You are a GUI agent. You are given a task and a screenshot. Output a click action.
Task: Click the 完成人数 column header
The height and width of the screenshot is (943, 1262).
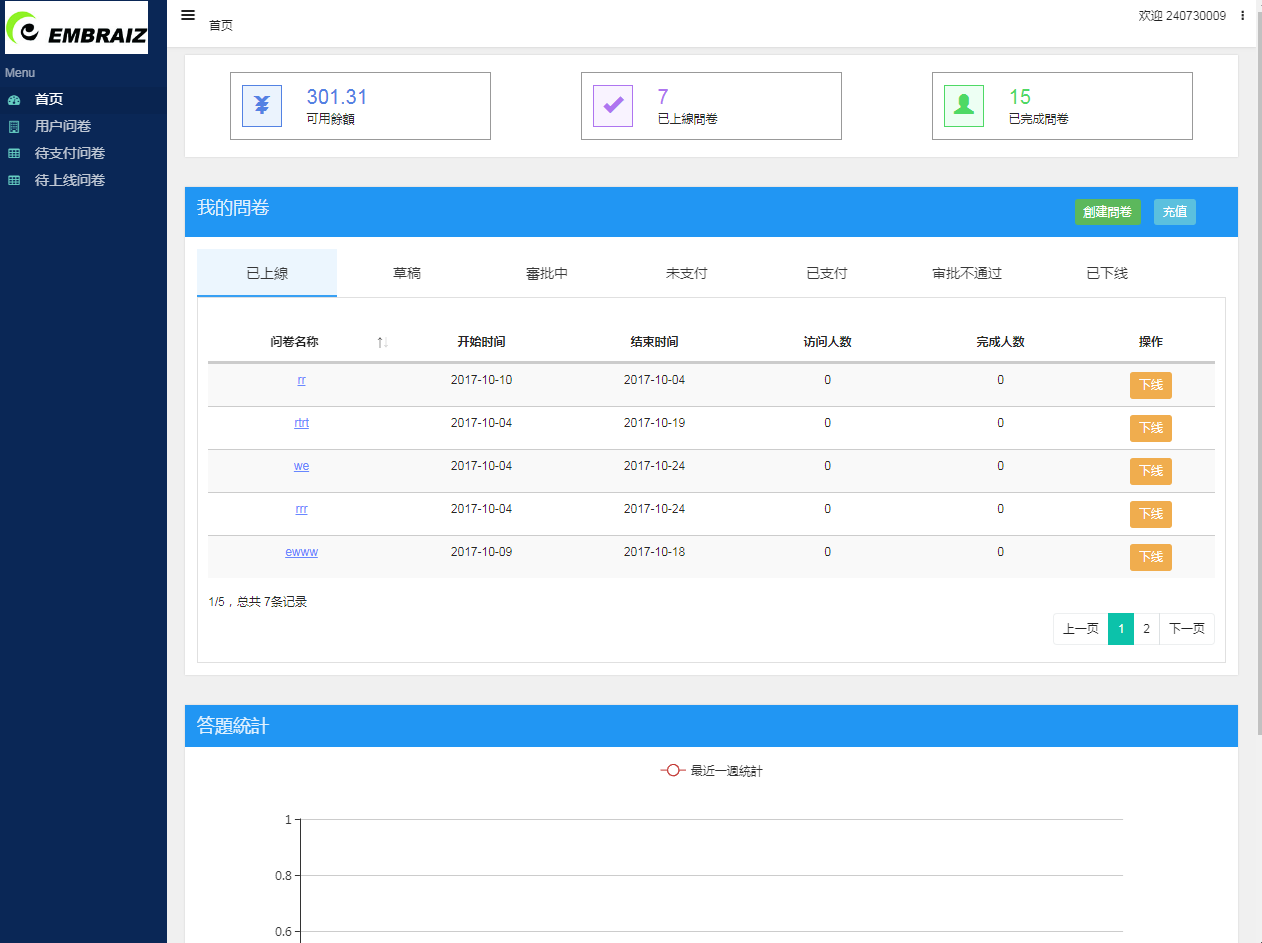(1001, 342)
